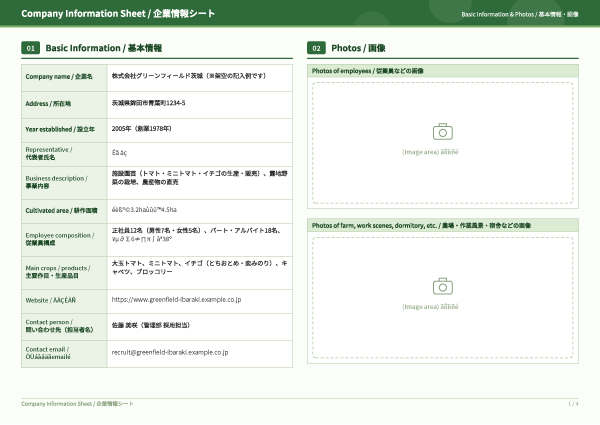Screen dimensions: 600x425
Task: Select the 'Company name' row label
Action: click(x=59, y=77)
